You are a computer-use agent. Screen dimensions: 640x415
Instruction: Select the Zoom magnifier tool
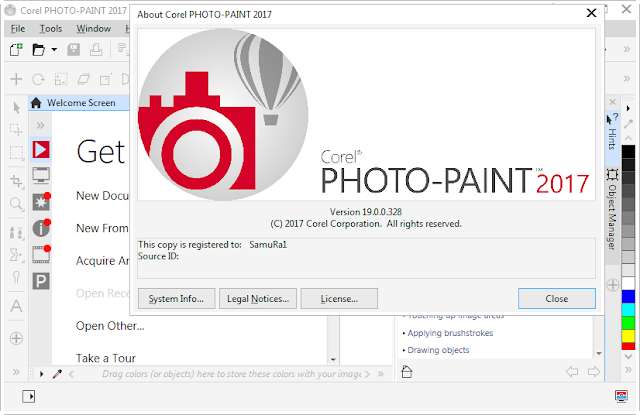click(16, 203)
